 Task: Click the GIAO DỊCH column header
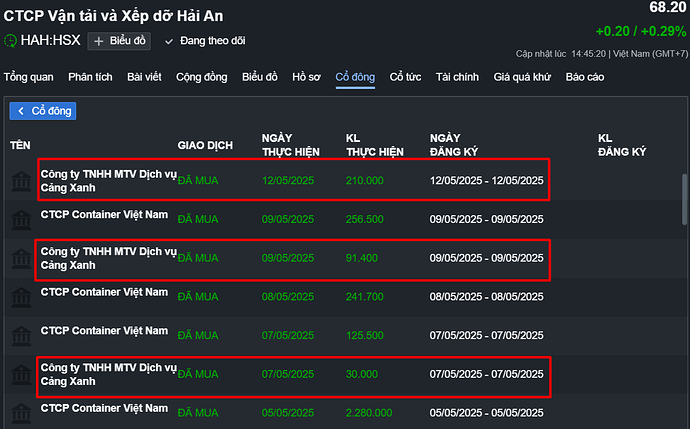point(205,145)
